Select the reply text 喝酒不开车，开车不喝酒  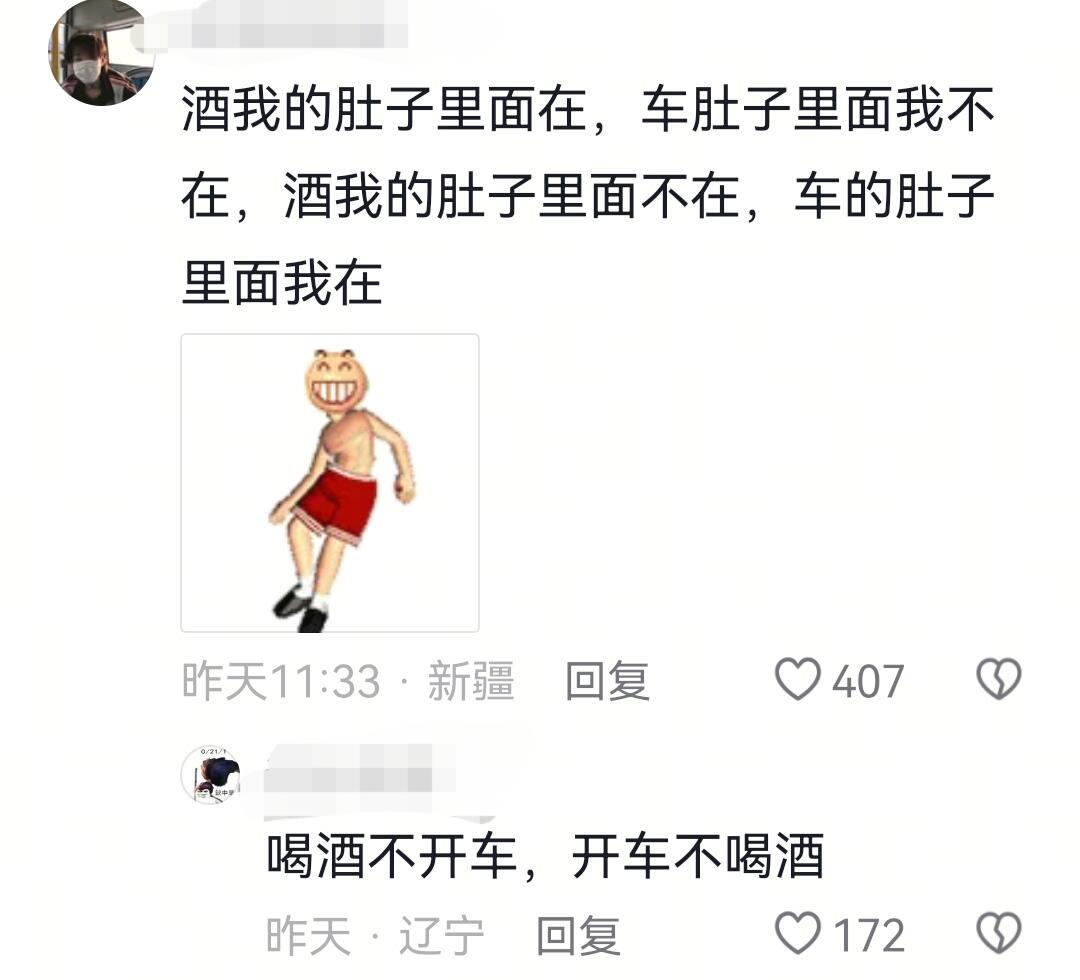(x=546, y=856)
